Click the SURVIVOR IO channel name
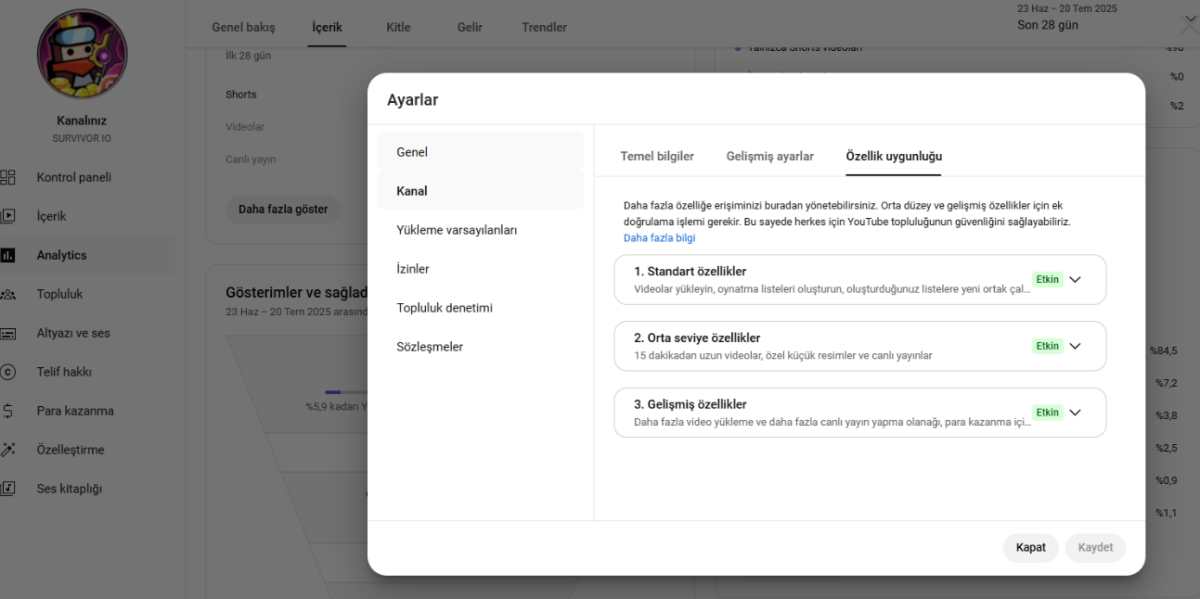 point(82,138)
